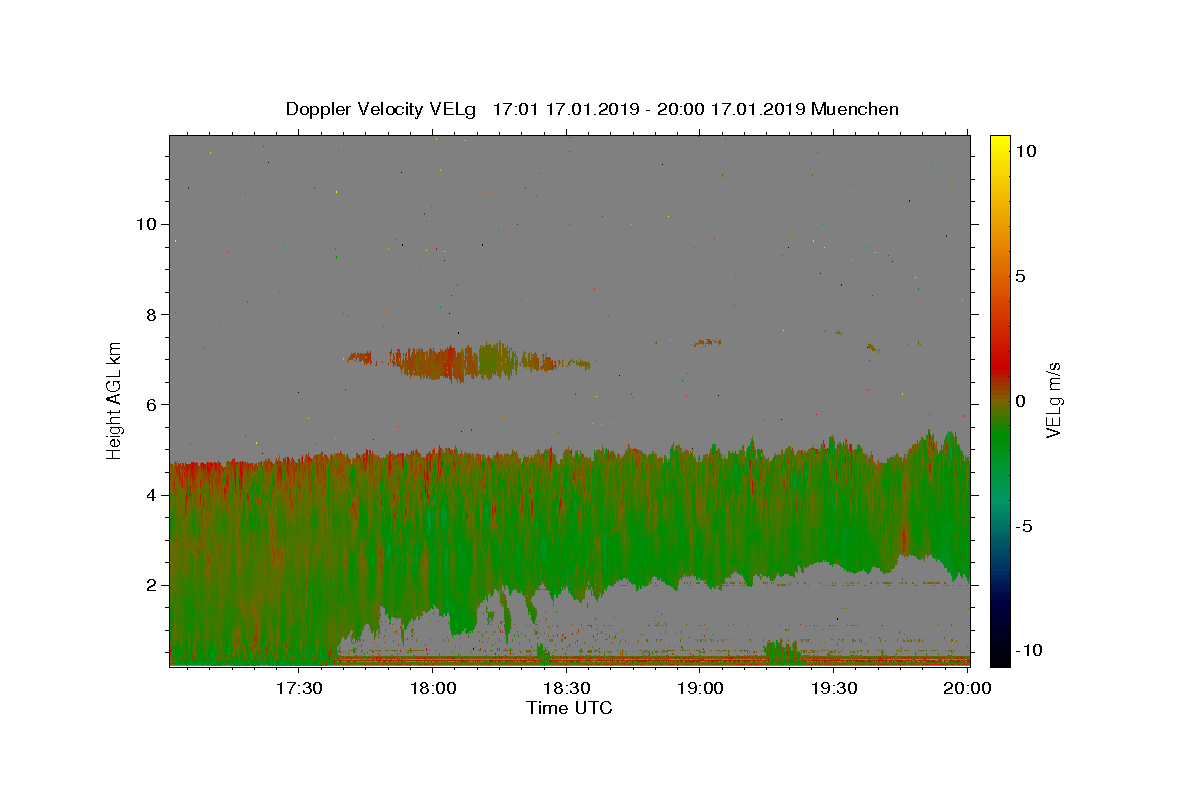The image size is (1200, 800).
Task: Click the height tick label 10
Action: tap(147, 224)
